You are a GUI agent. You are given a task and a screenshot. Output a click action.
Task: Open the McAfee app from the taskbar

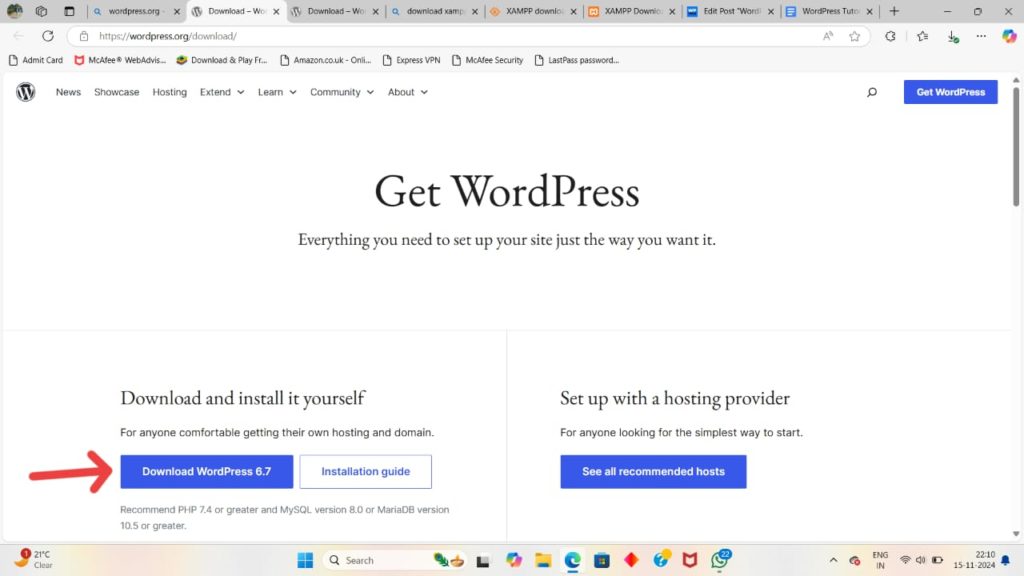(x=690, y=560)
